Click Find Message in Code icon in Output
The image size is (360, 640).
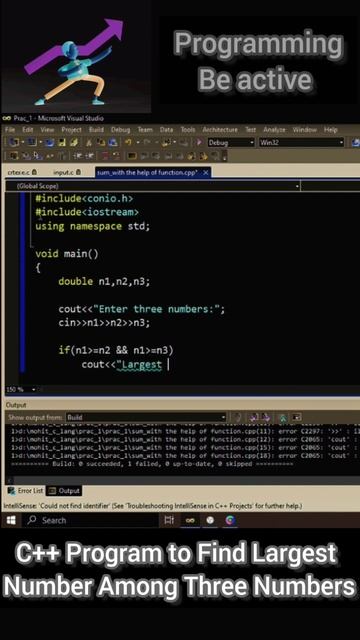click(x=238, y=417)
